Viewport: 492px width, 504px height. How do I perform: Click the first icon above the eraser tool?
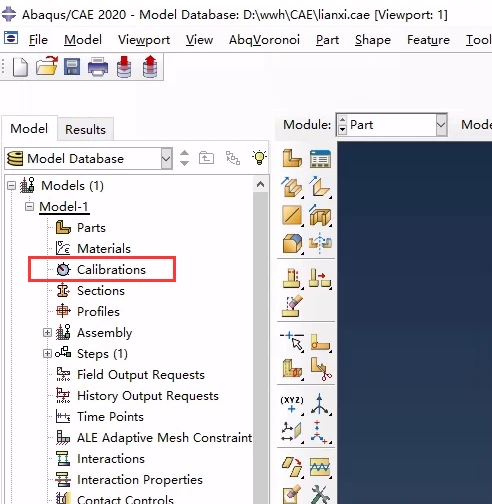point(292,278)
